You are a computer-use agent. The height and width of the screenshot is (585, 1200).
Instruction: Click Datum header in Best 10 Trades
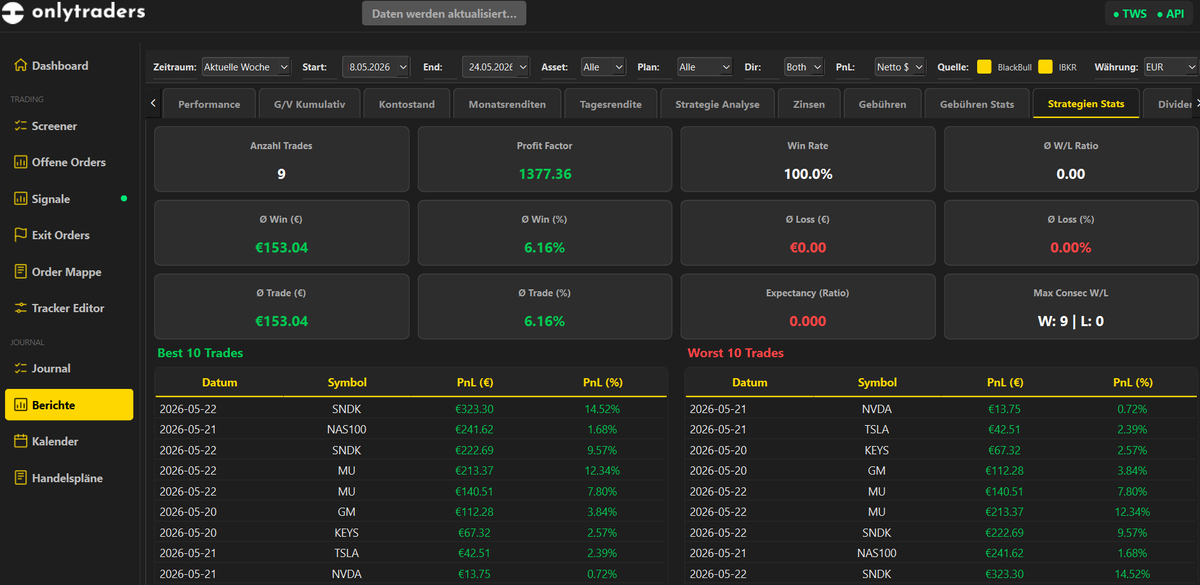tap(220, 382)
